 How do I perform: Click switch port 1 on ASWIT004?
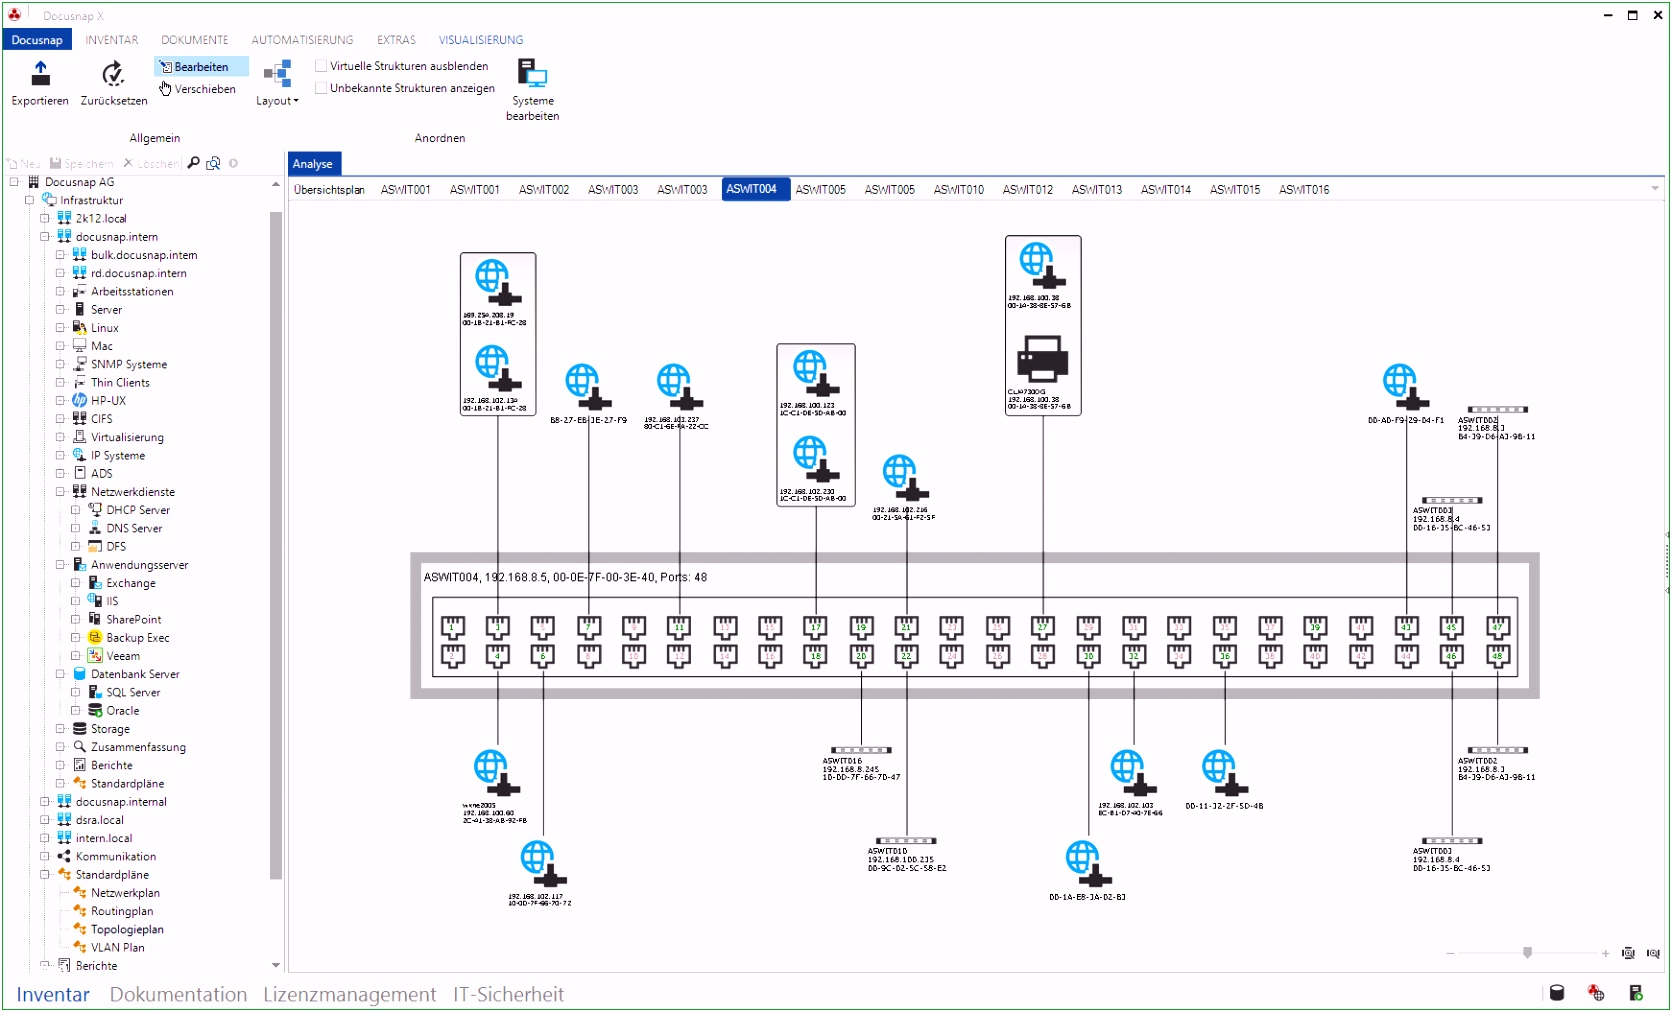pos(453,627)
